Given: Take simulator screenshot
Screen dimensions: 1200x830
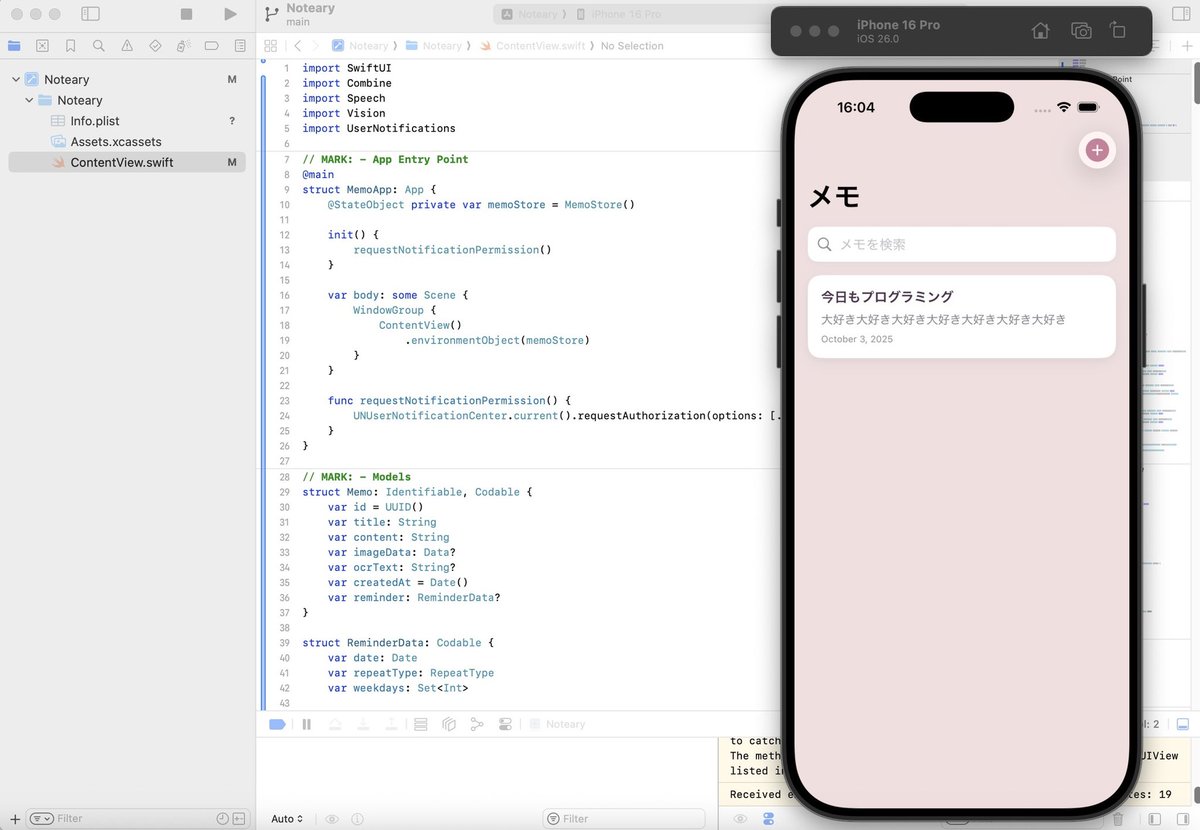Looking at the screenshot, I should [1081, 31].
